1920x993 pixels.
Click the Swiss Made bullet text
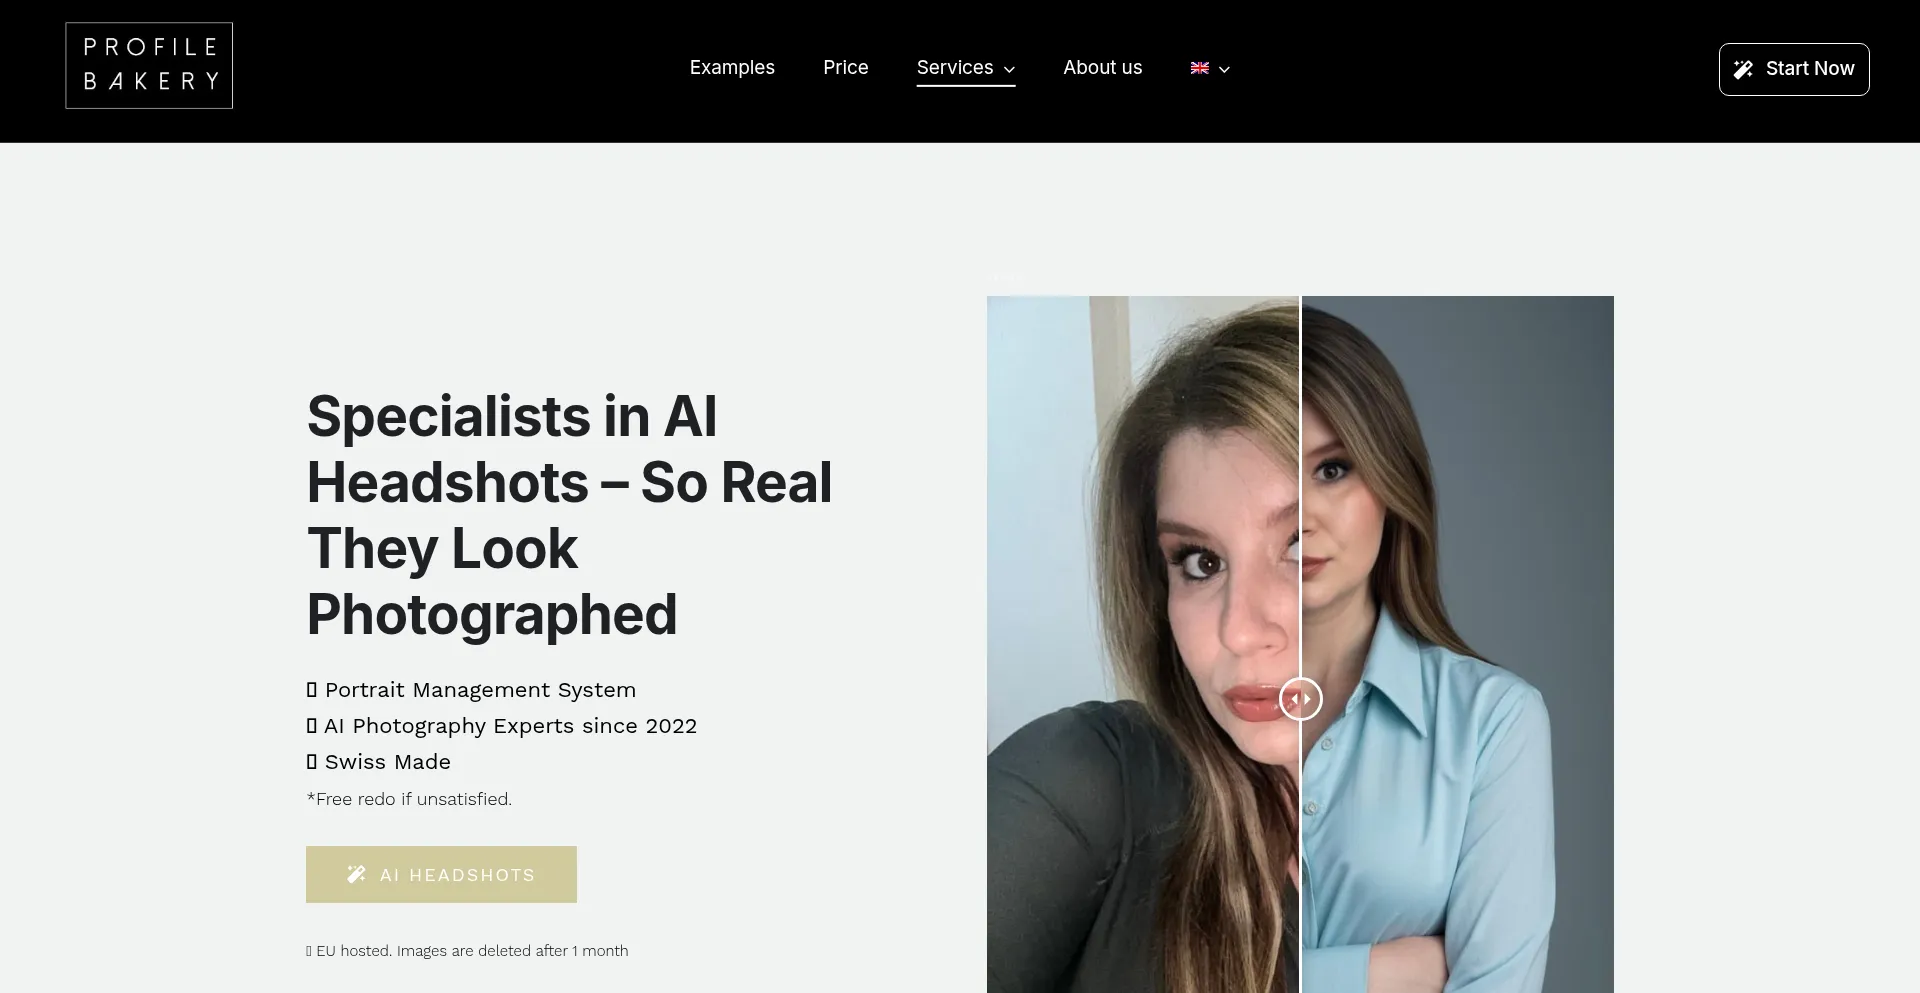pyautogui.click(x=378, y=762)
